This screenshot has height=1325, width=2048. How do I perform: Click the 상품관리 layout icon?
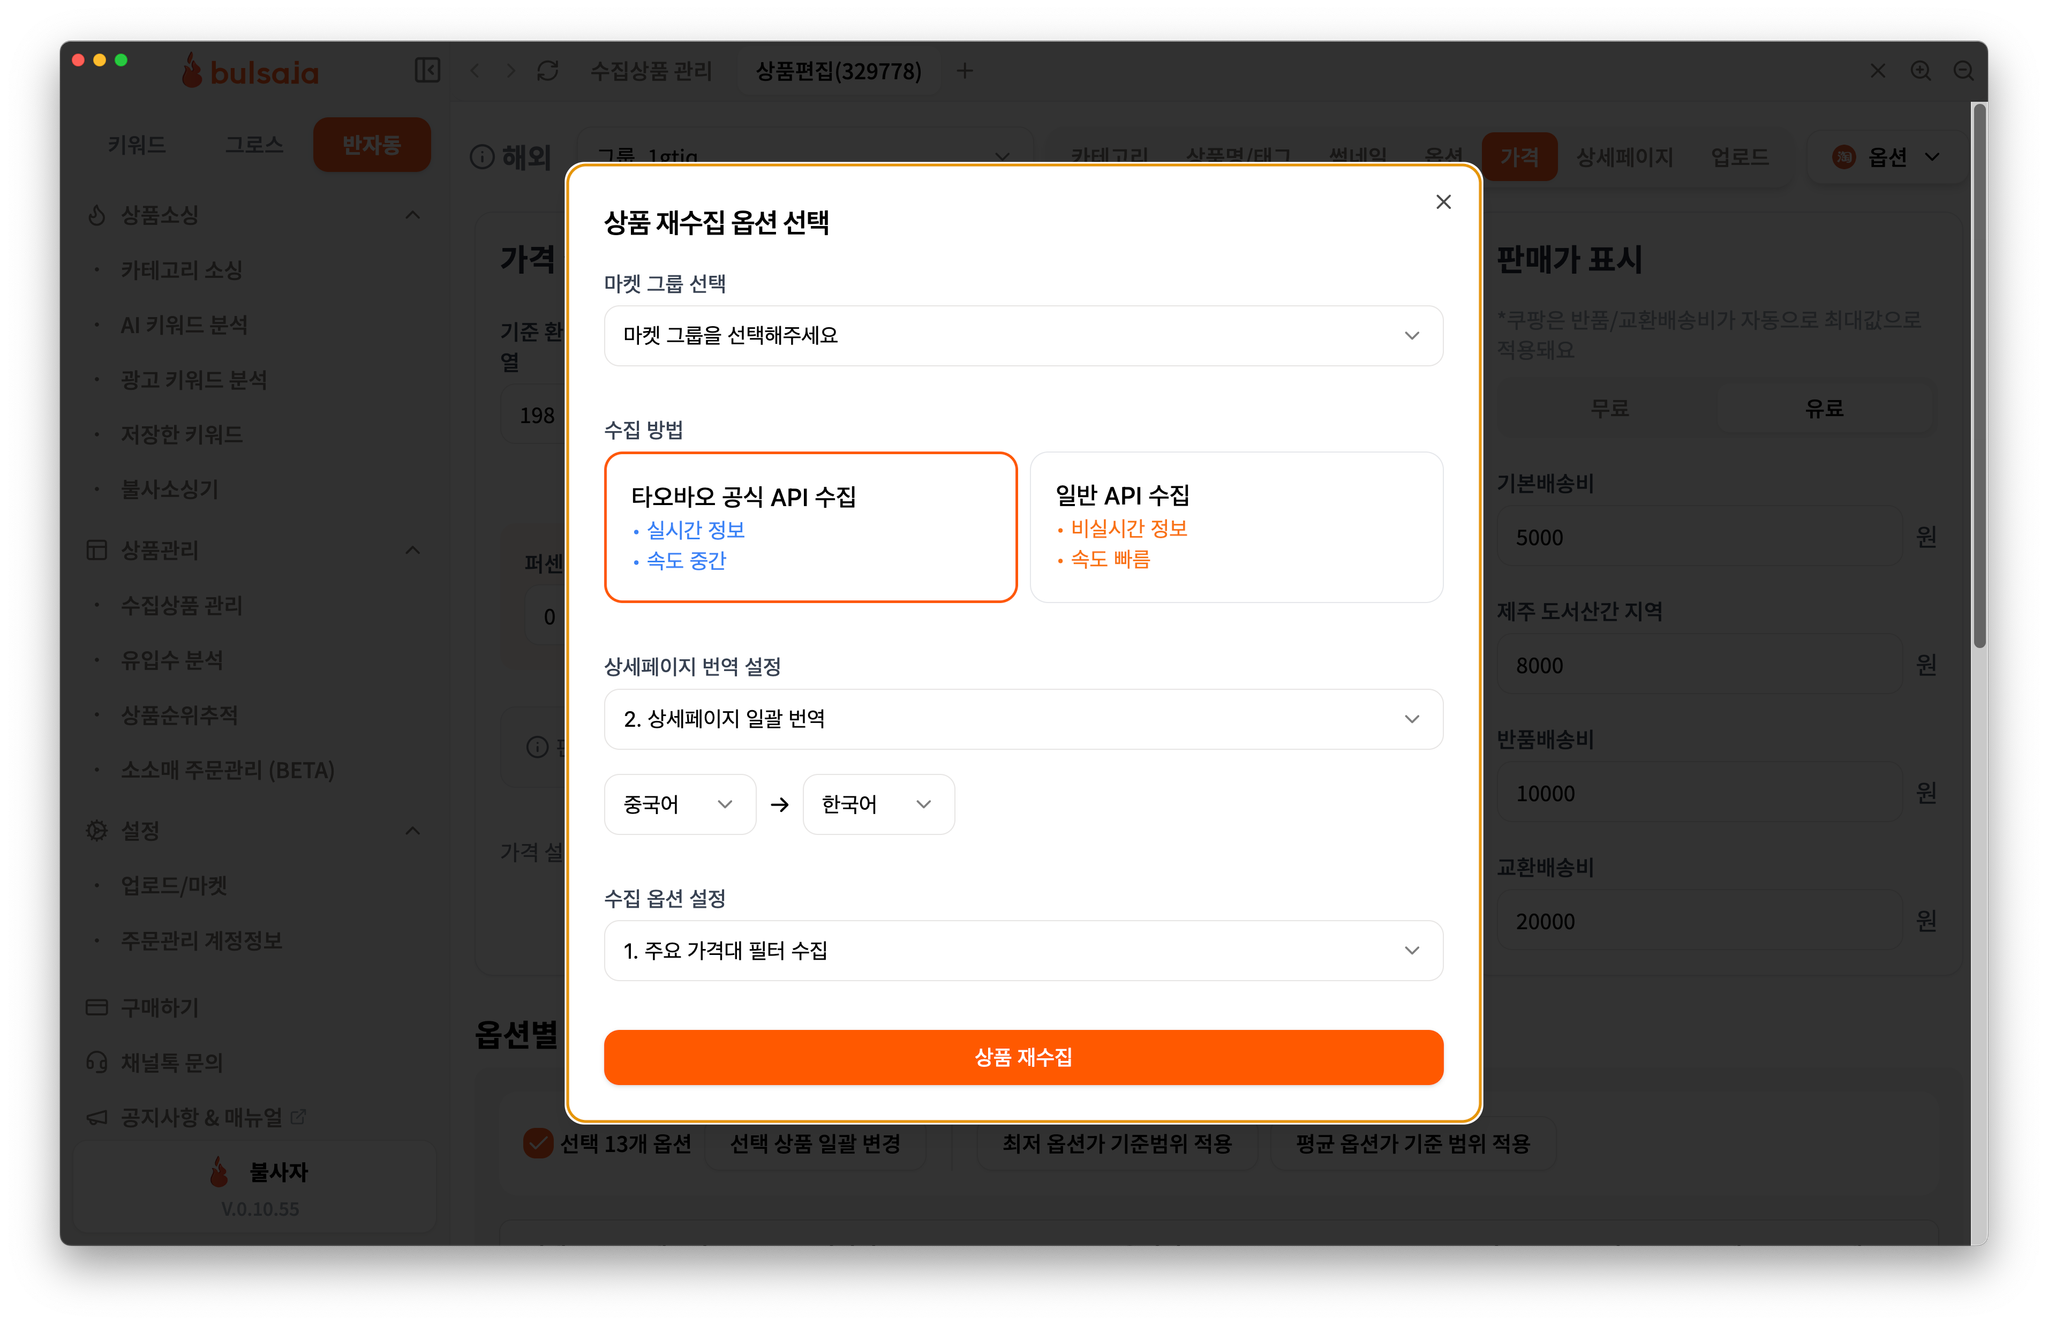click(97, 550)
